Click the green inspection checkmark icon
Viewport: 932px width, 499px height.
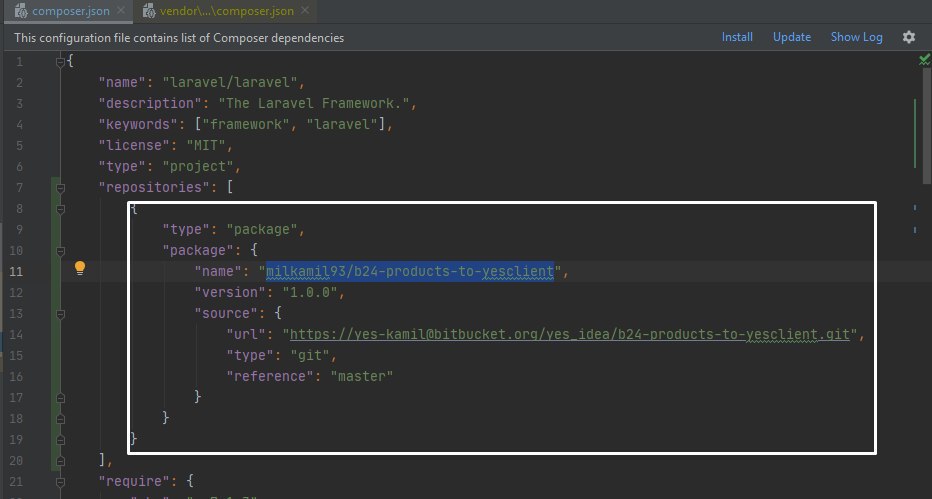pos(924,59)
